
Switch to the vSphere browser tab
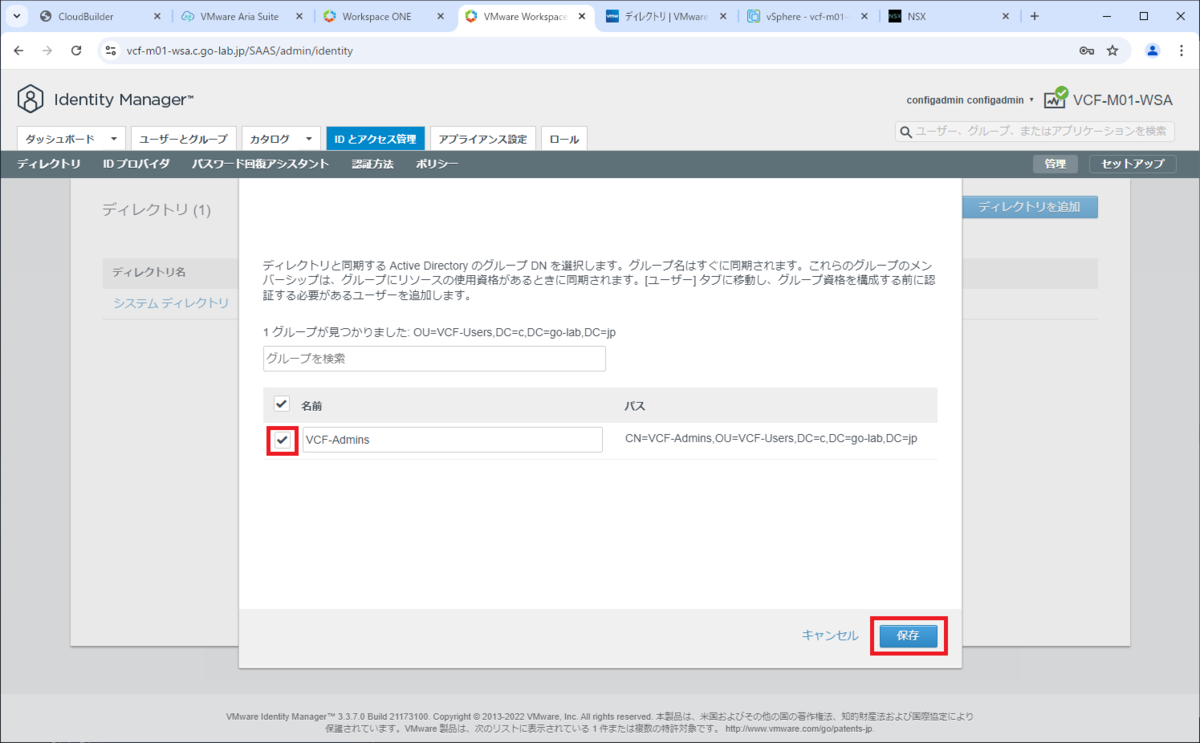pos(809,17)
